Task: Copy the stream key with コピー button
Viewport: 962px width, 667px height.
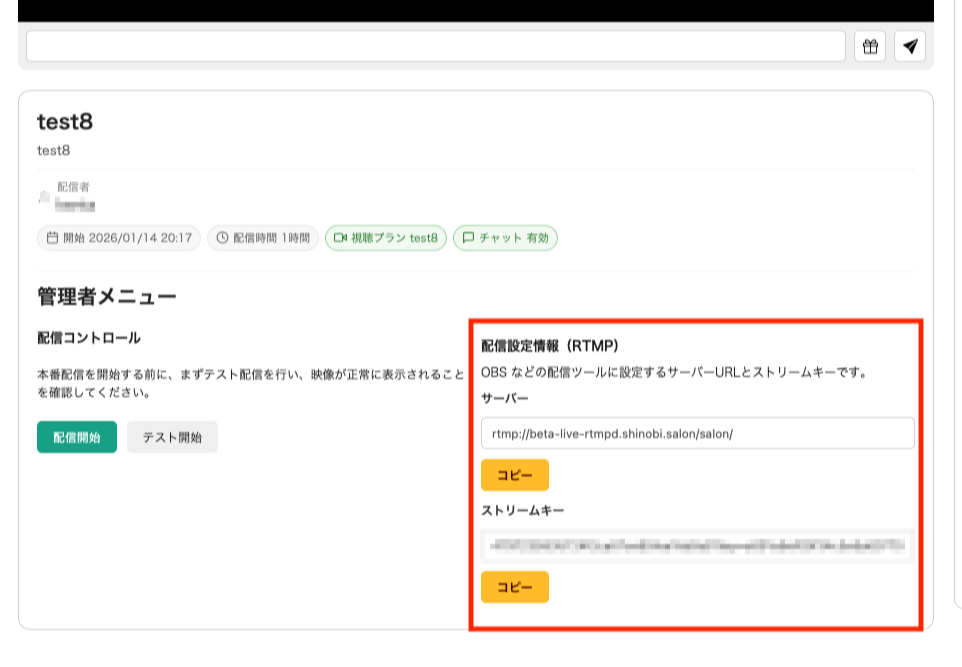Action: 515,587
